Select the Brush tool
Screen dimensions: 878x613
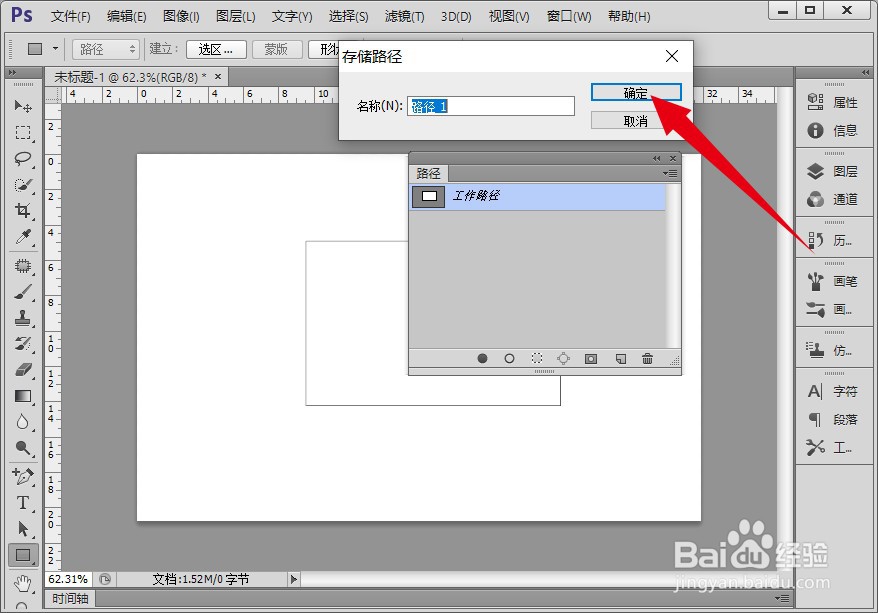click(23, 292)
